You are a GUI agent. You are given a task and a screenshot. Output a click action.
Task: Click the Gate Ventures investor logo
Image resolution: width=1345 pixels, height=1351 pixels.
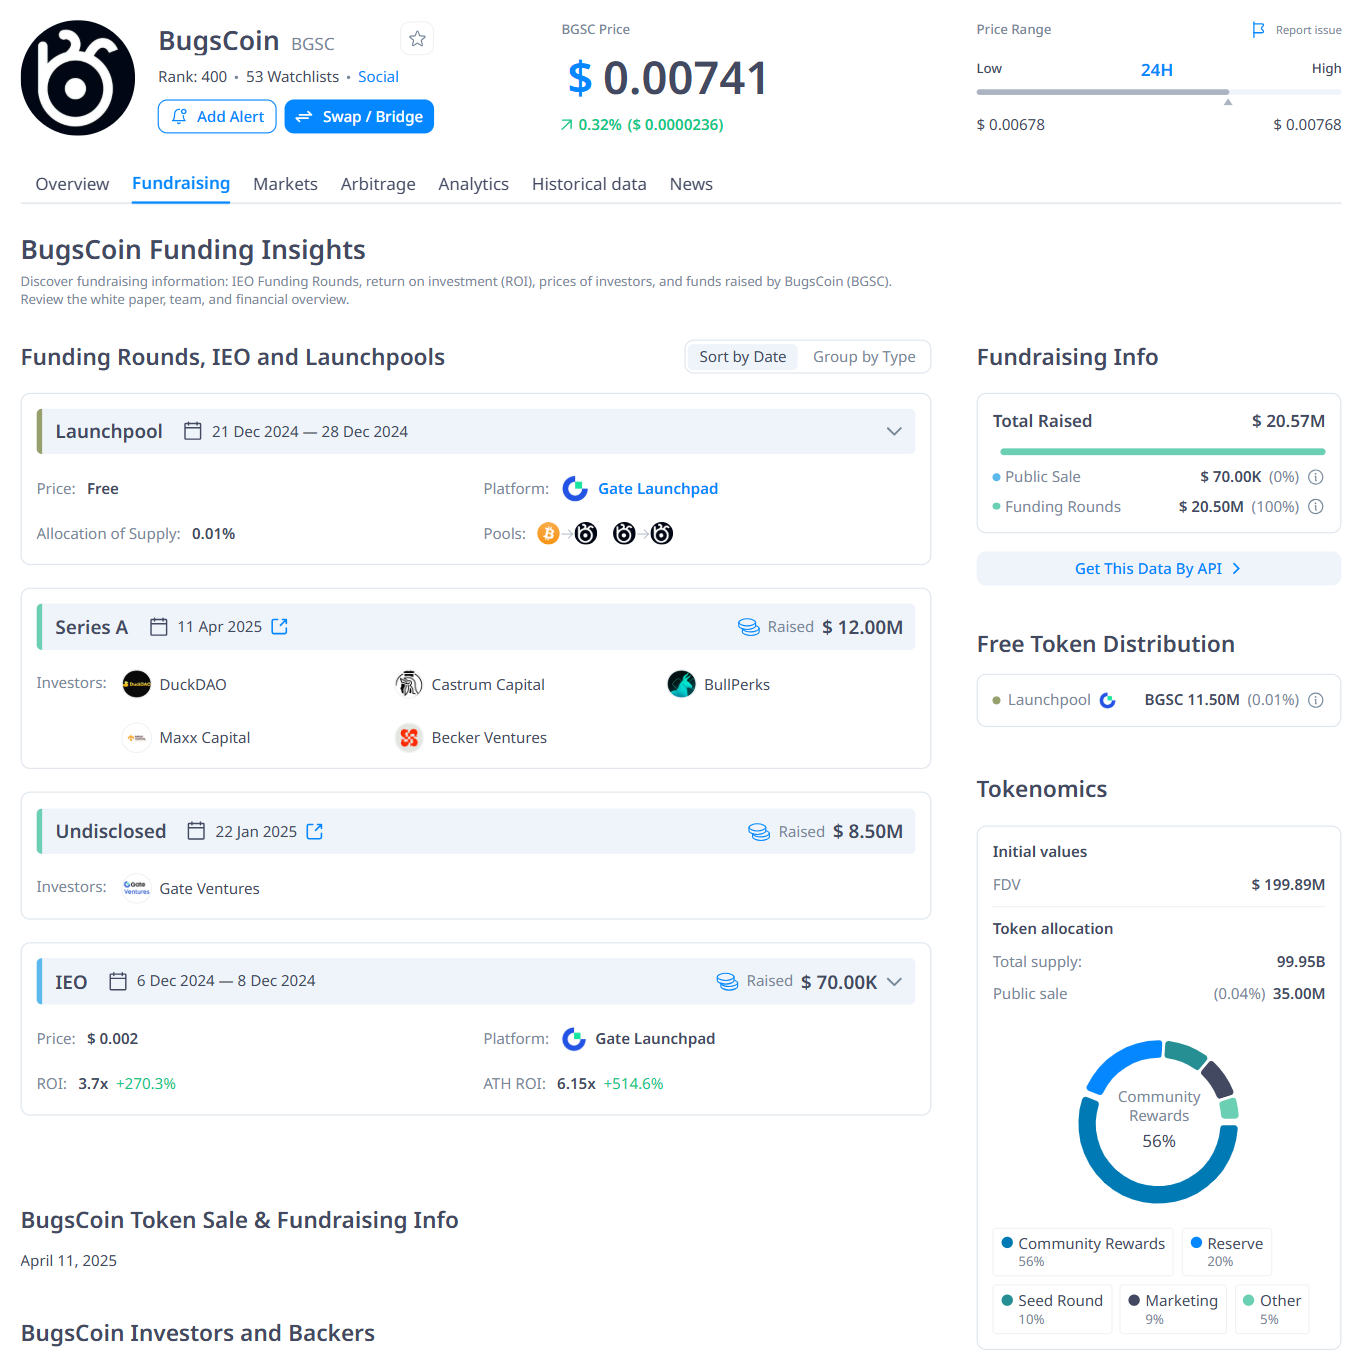137,888
